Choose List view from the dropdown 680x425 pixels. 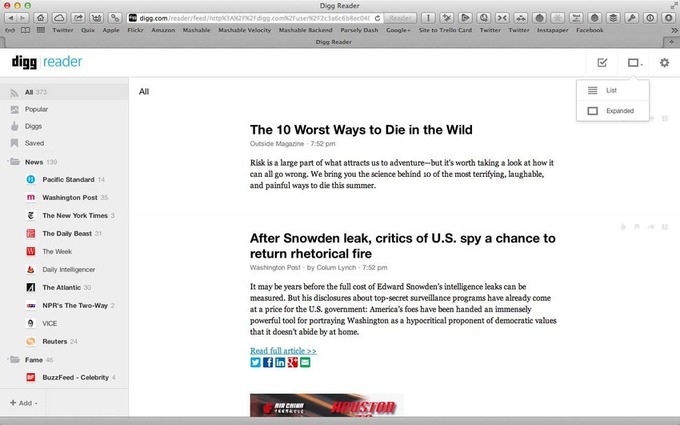click(612, 90)
